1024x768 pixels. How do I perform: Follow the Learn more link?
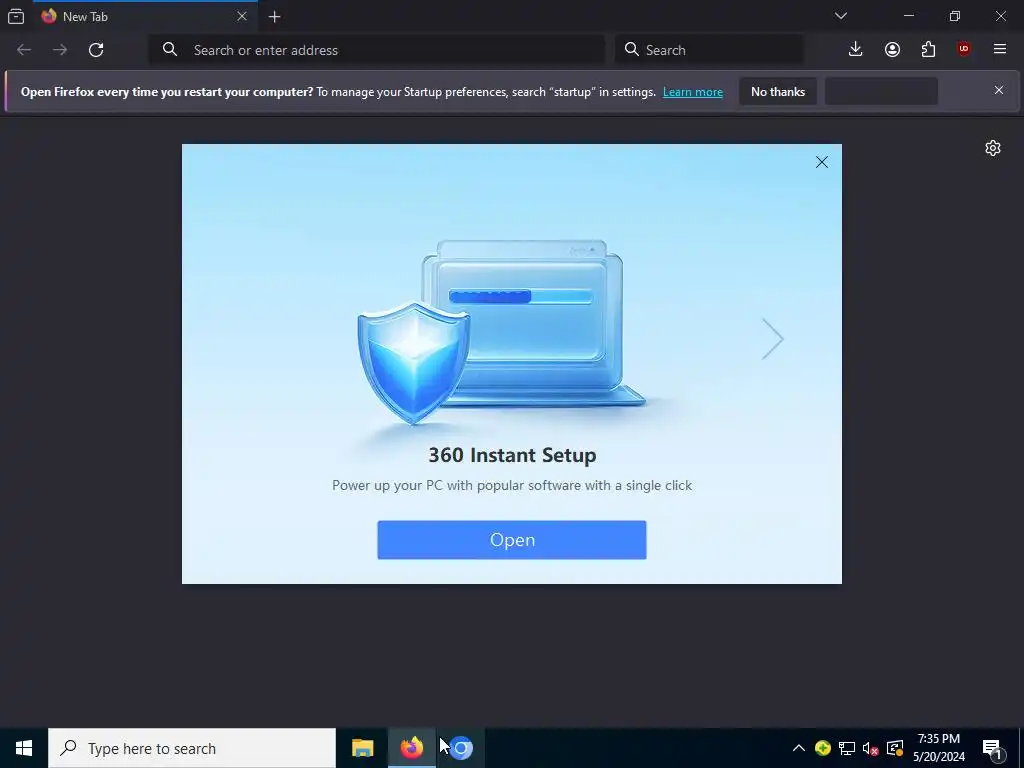coord(693,92)
